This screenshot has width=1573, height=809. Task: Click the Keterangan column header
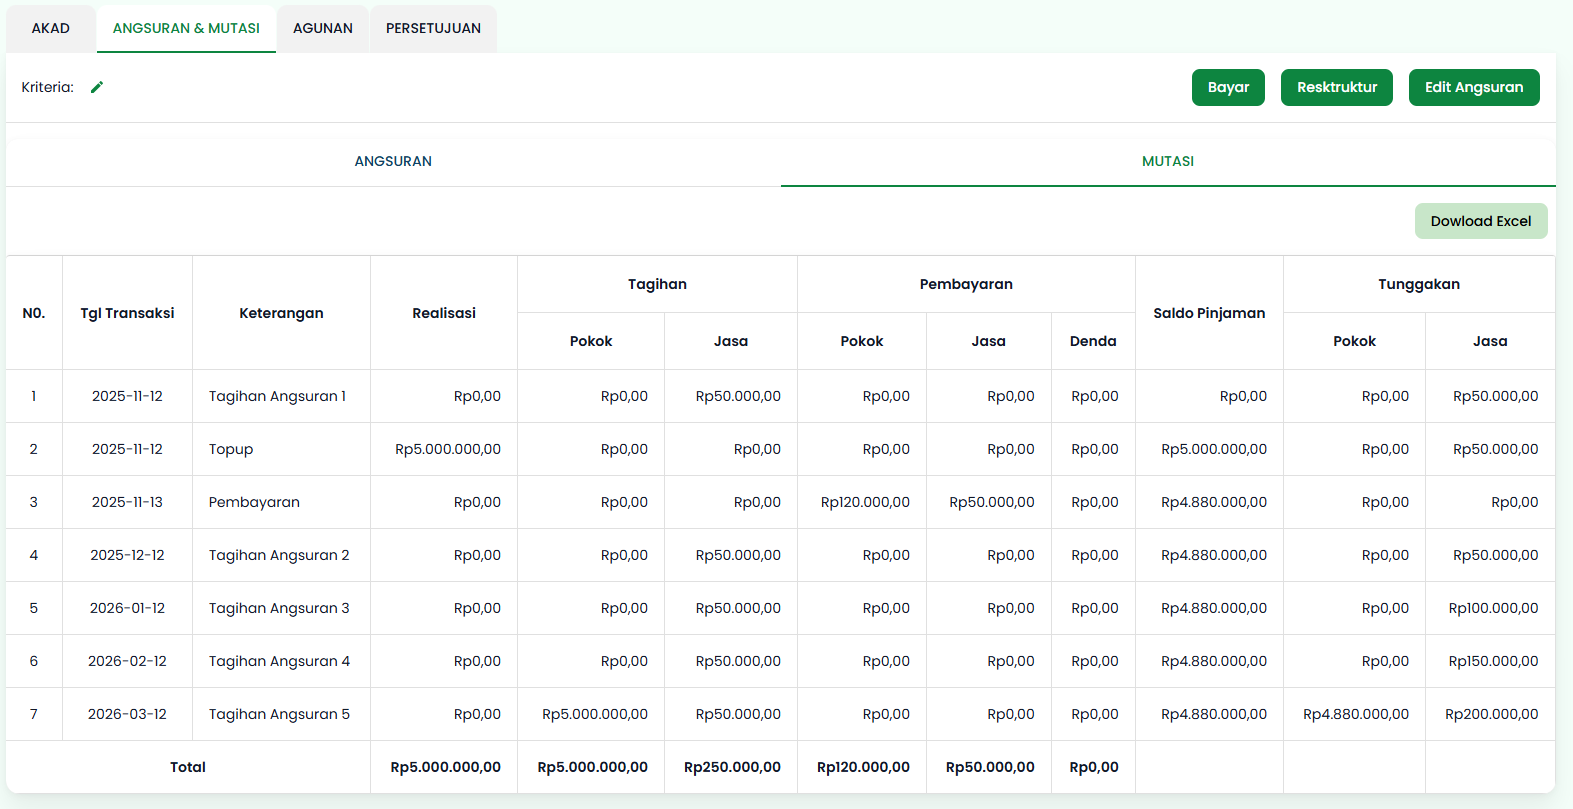pyautogui.click(x=281, y=313)
